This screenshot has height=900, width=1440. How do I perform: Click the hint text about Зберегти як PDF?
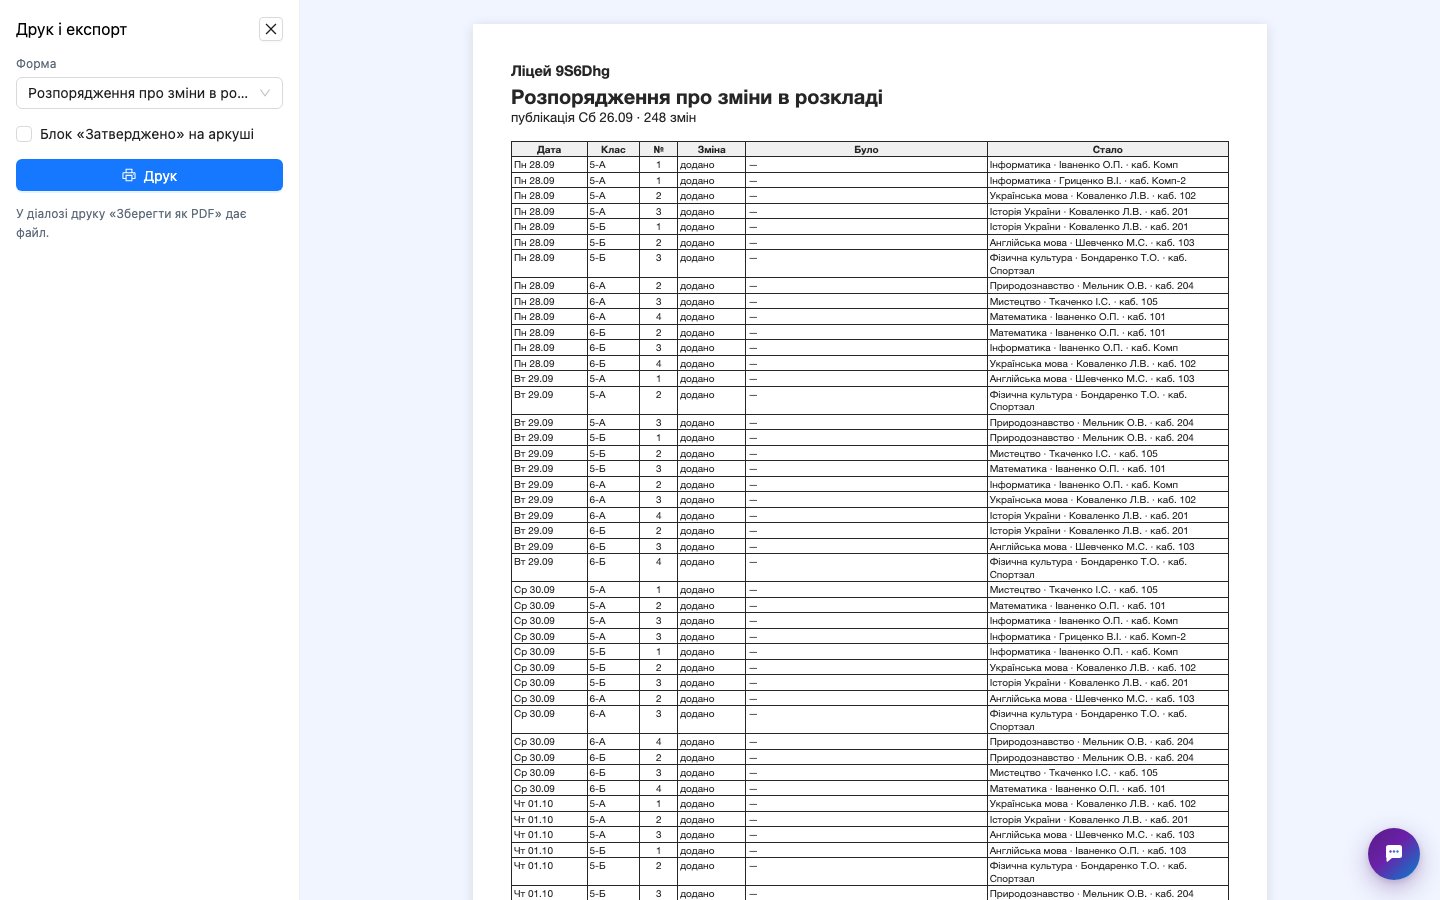(x=131, y=223)
